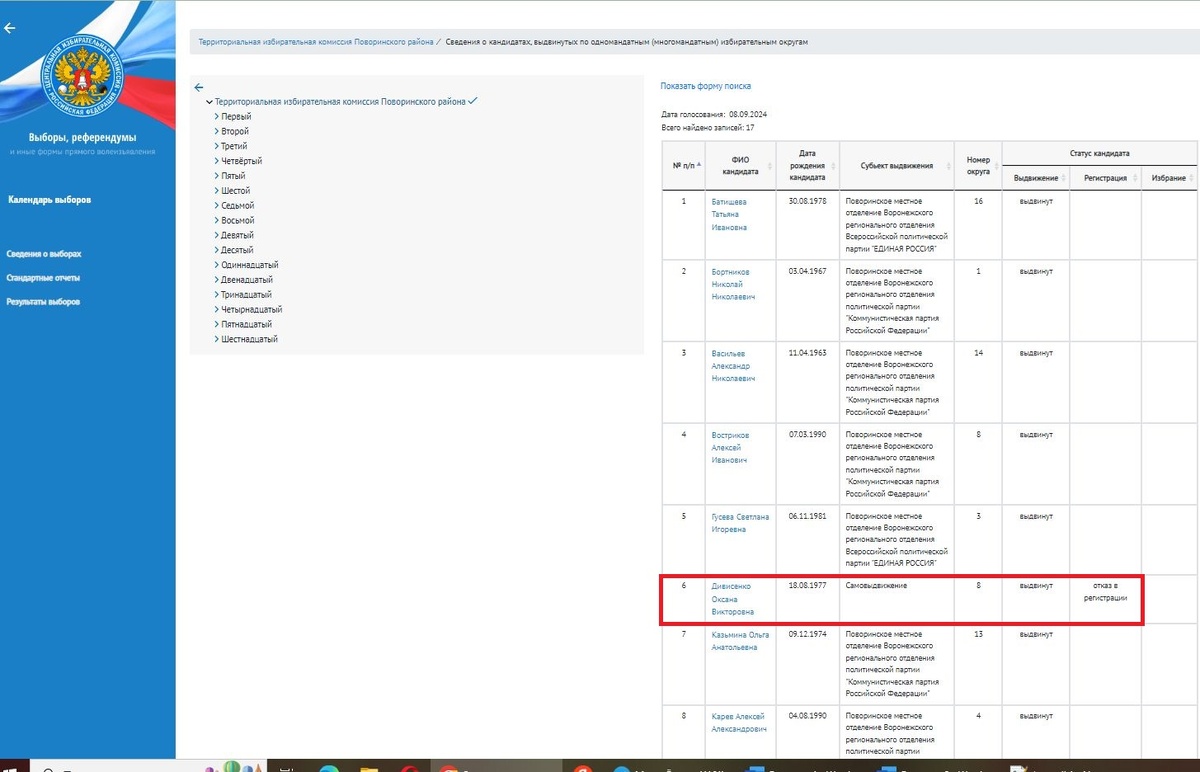
Task: Expand the Четвёртый district node
Action: (217, 161)
